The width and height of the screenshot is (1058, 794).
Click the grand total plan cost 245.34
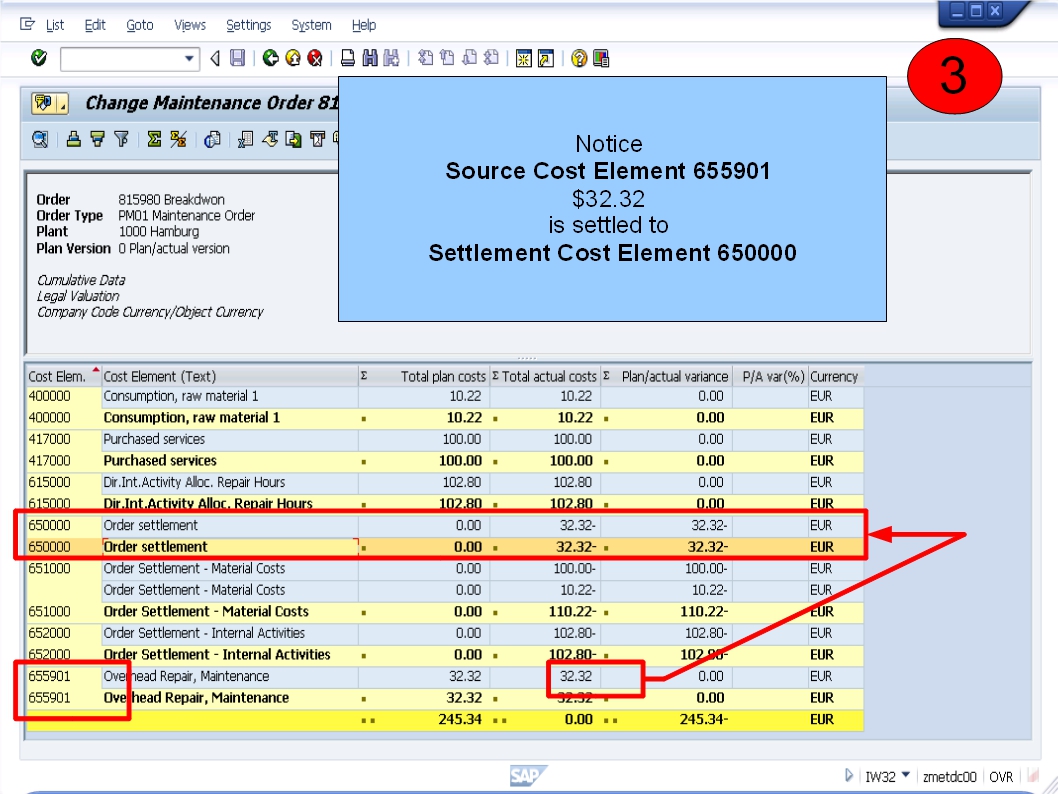click(460, 719)
